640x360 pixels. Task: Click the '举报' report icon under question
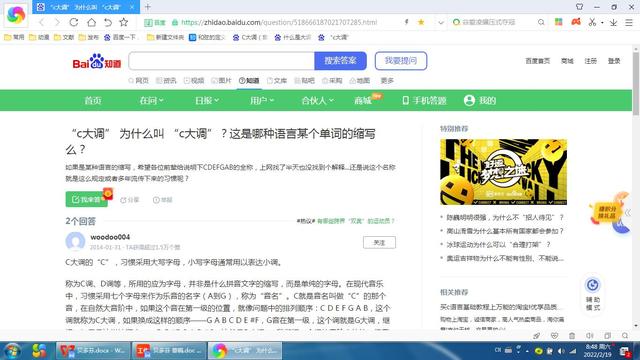(162, 200)
